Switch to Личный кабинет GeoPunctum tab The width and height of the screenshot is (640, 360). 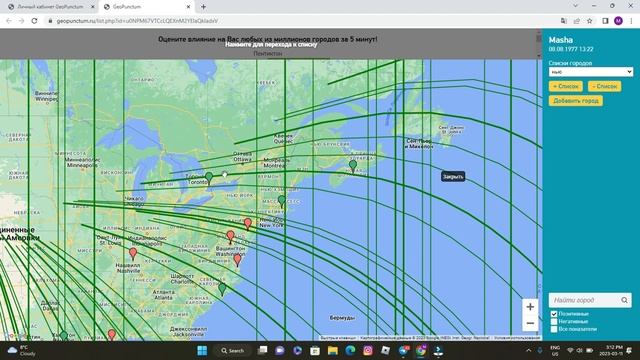pos(50,7)
